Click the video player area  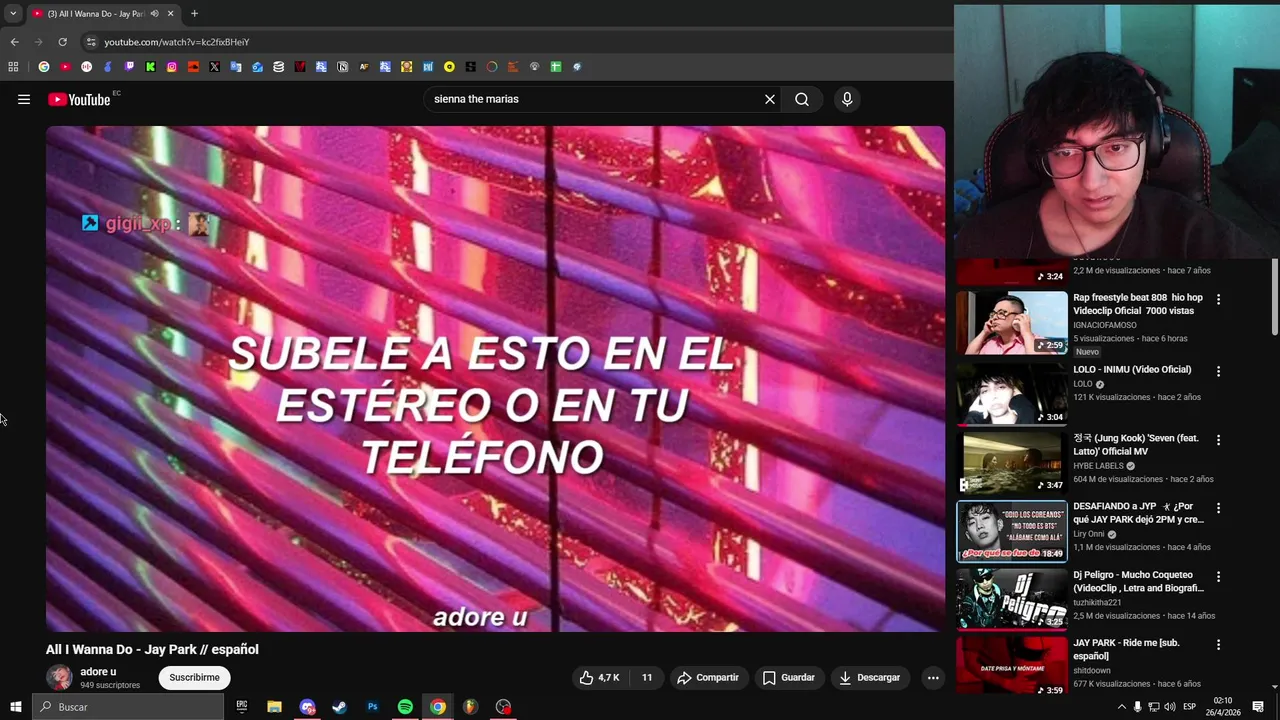pyautogui.click(x=495, y=378)
